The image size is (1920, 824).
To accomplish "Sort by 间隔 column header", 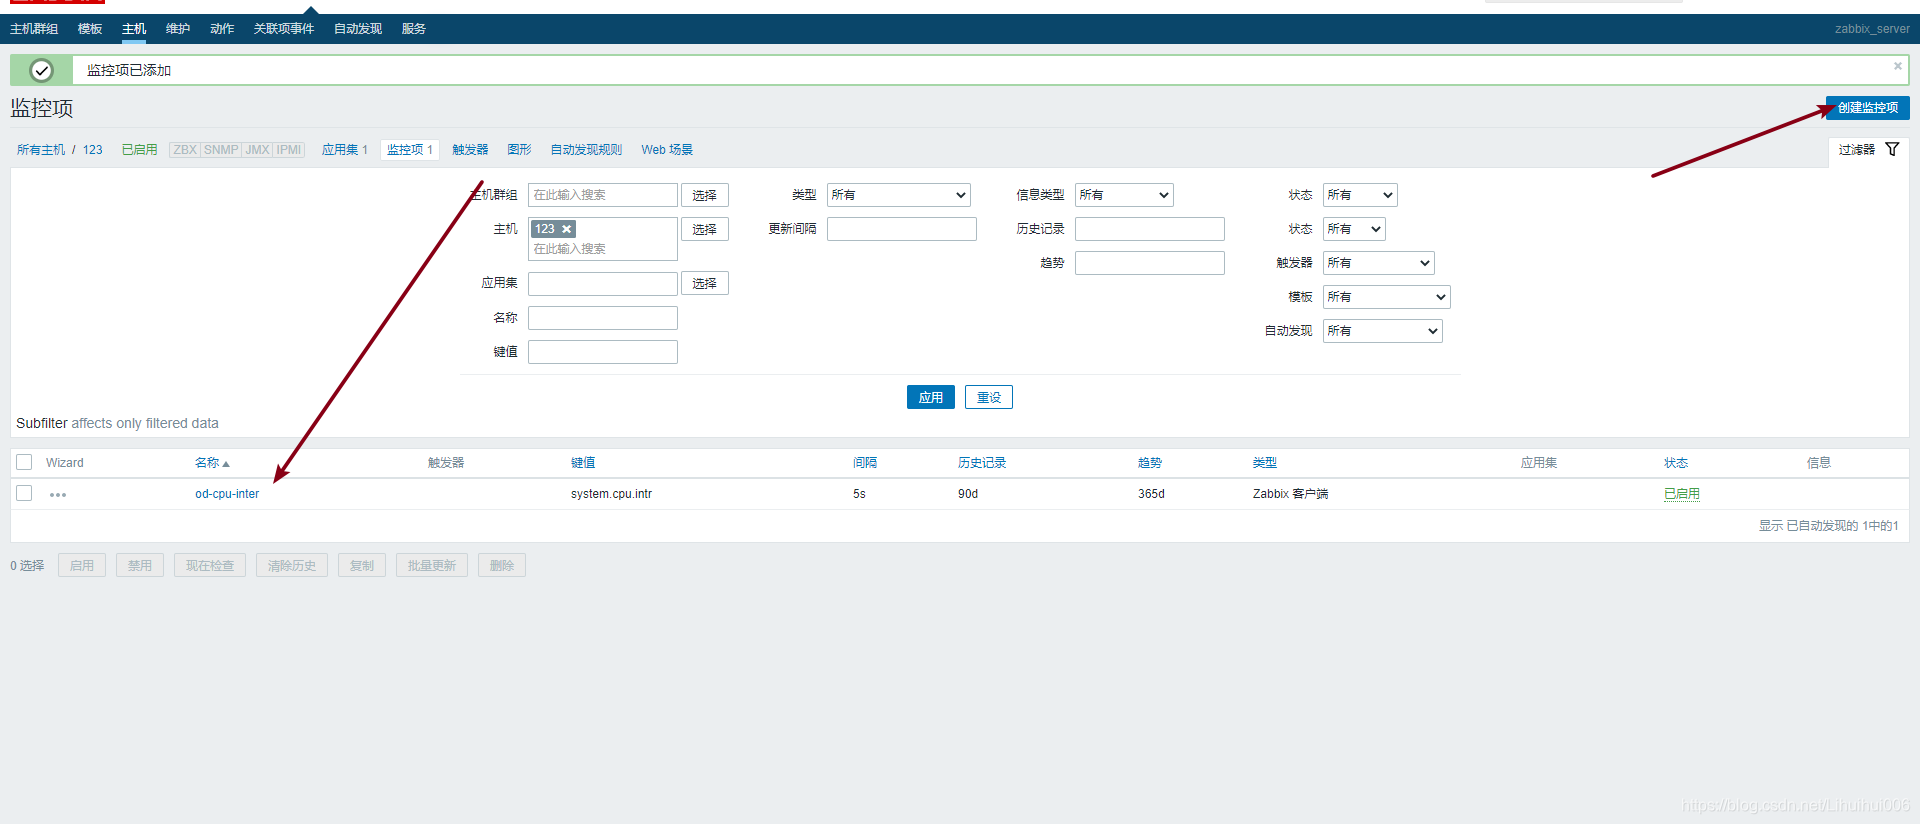I will pyautogui.click(x=865, y=463).
